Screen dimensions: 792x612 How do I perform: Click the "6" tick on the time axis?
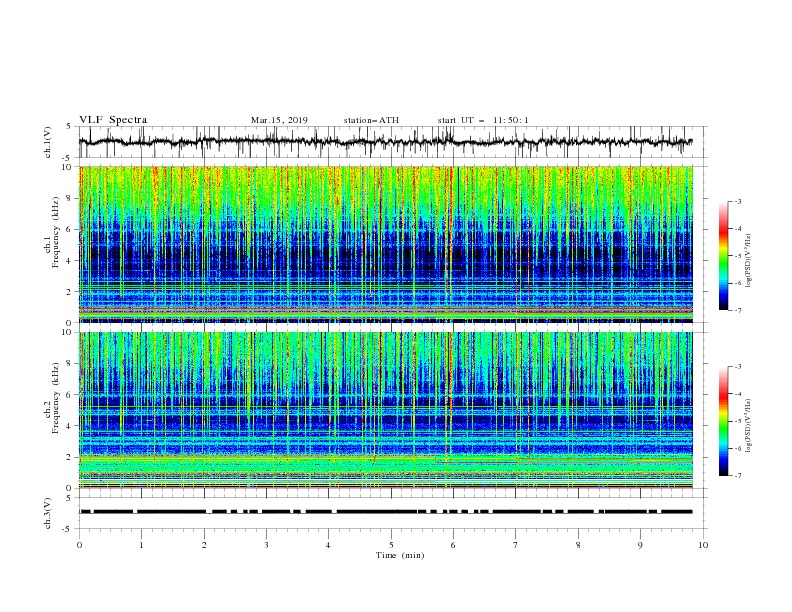[x=453, y=545]
